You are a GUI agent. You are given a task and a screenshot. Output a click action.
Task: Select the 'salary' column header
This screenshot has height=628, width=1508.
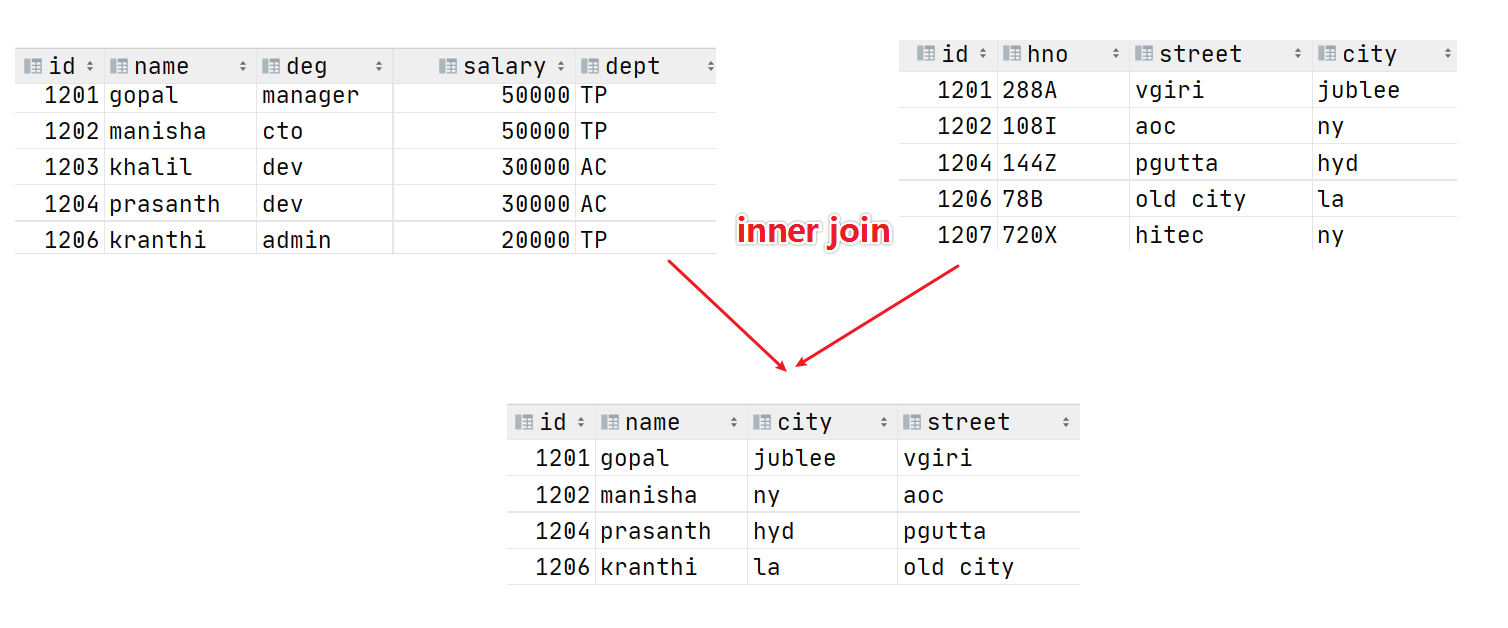[x=504, y=66]
